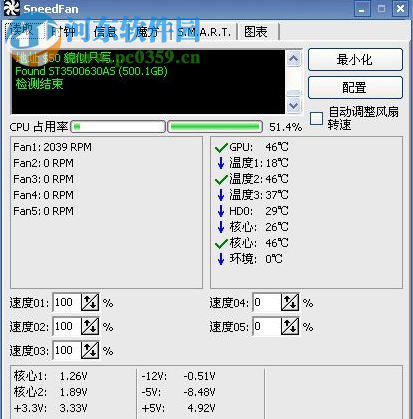The width and height of the screenshot is (413, 419).
Task: Click the 51.4% CPU usage value
Action: 286,127
